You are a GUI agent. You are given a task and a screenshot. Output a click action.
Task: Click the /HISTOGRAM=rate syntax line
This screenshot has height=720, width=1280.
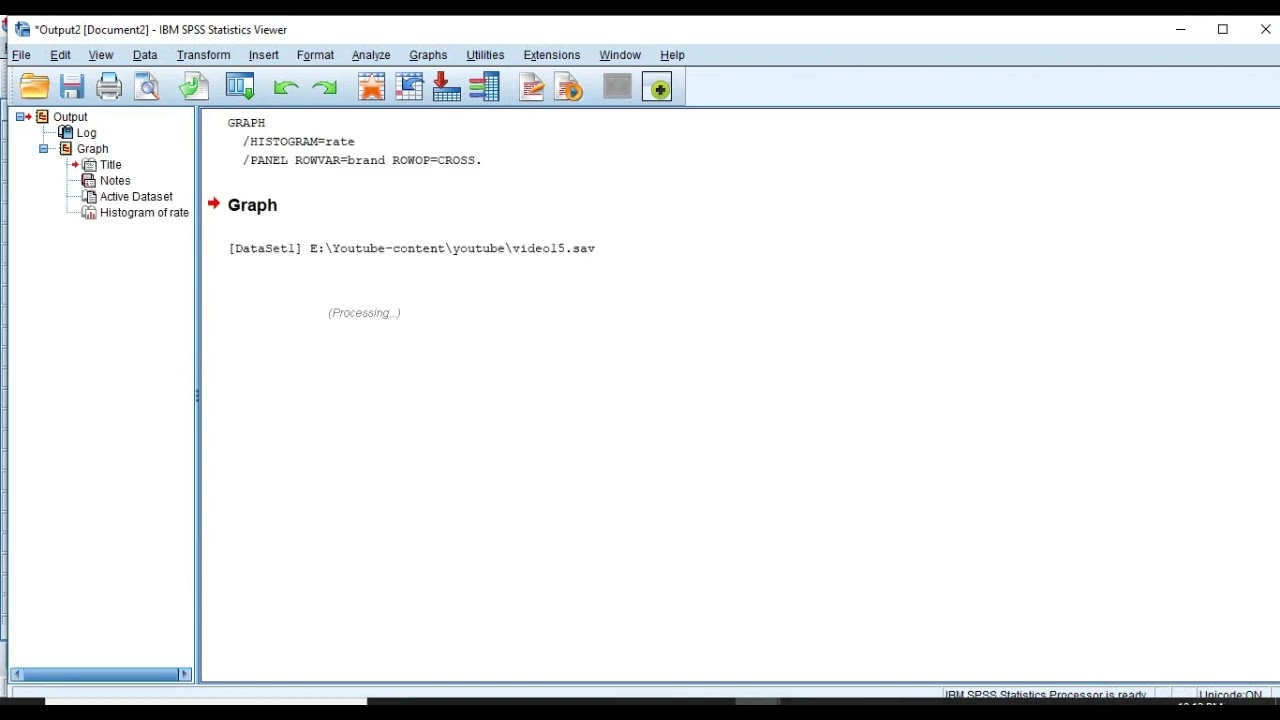click(298, 142)
